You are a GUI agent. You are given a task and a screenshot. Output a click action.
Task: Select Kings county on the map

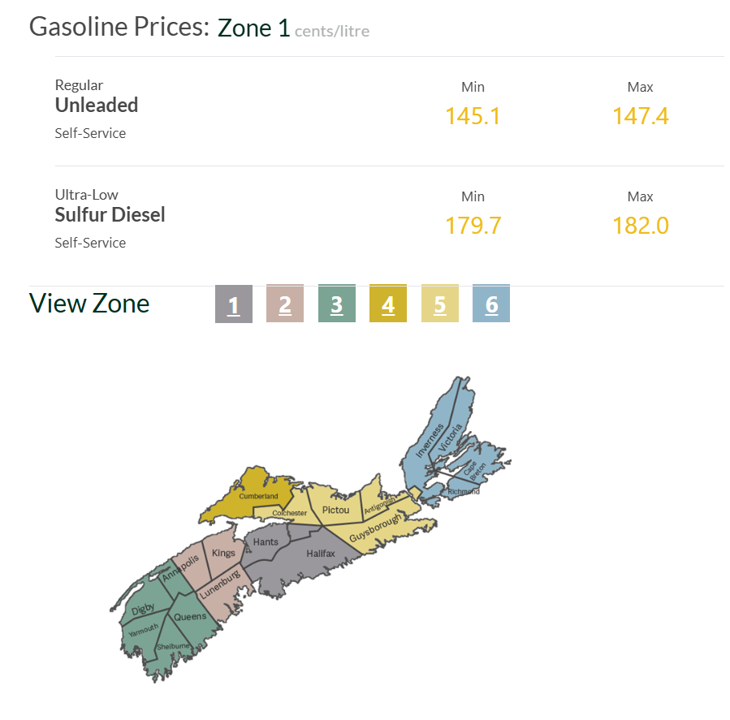coord(224,553)
